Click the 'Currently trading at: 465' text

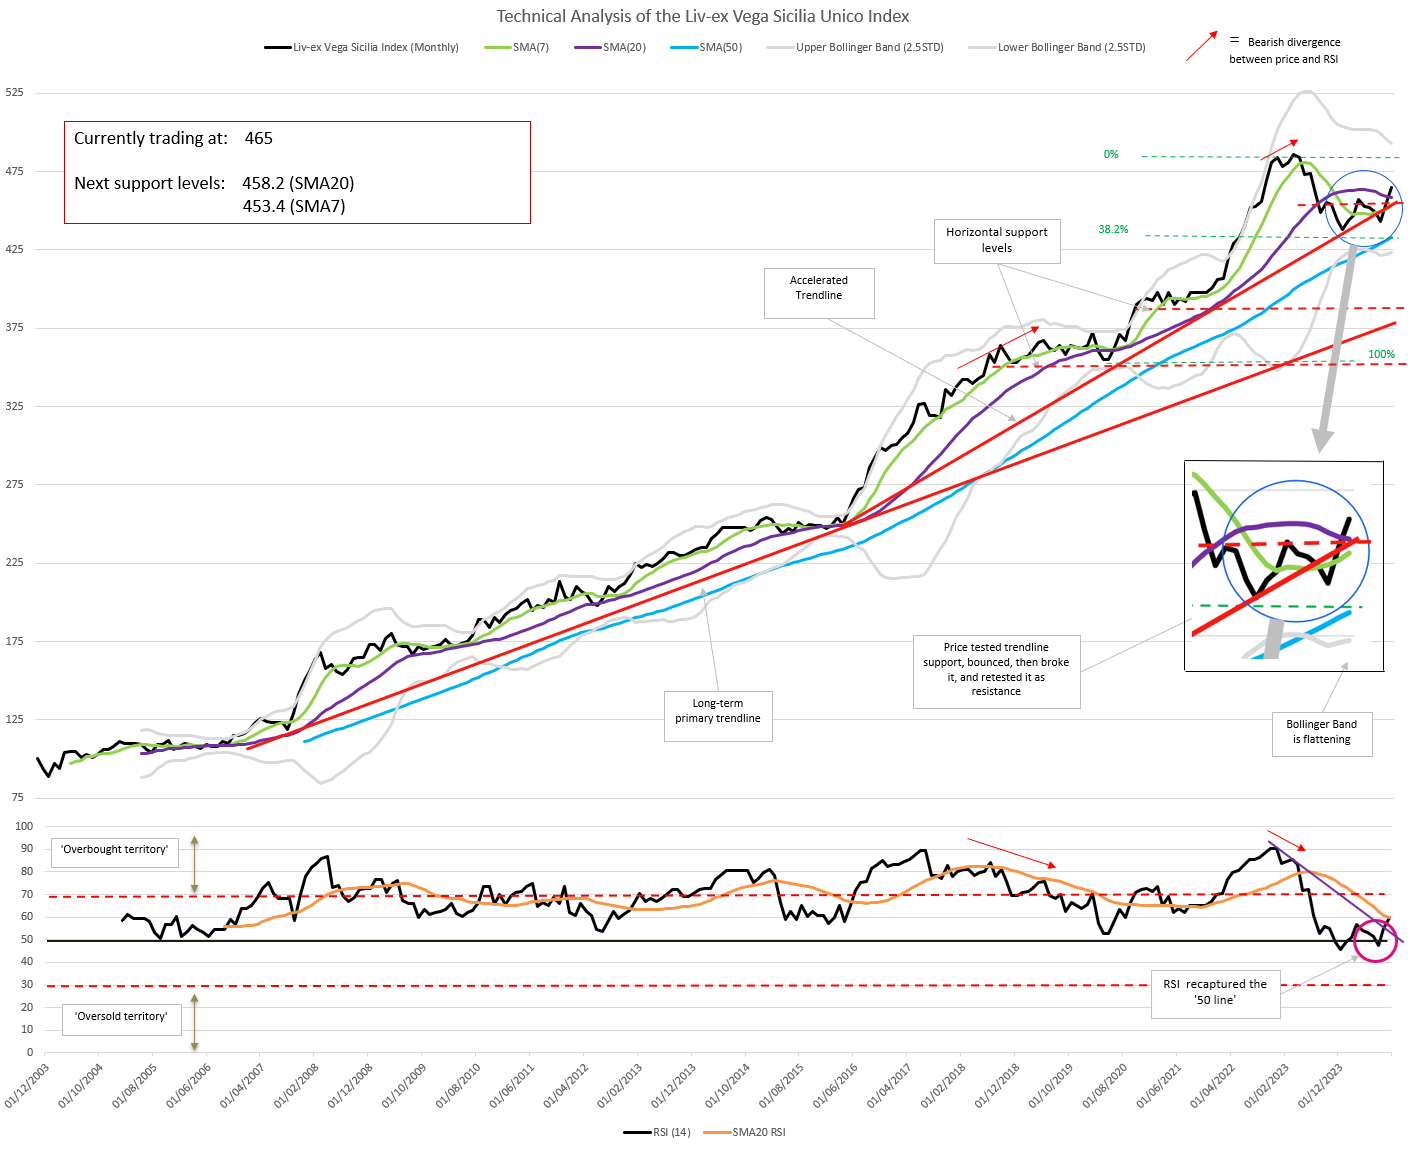pos(173,138)
